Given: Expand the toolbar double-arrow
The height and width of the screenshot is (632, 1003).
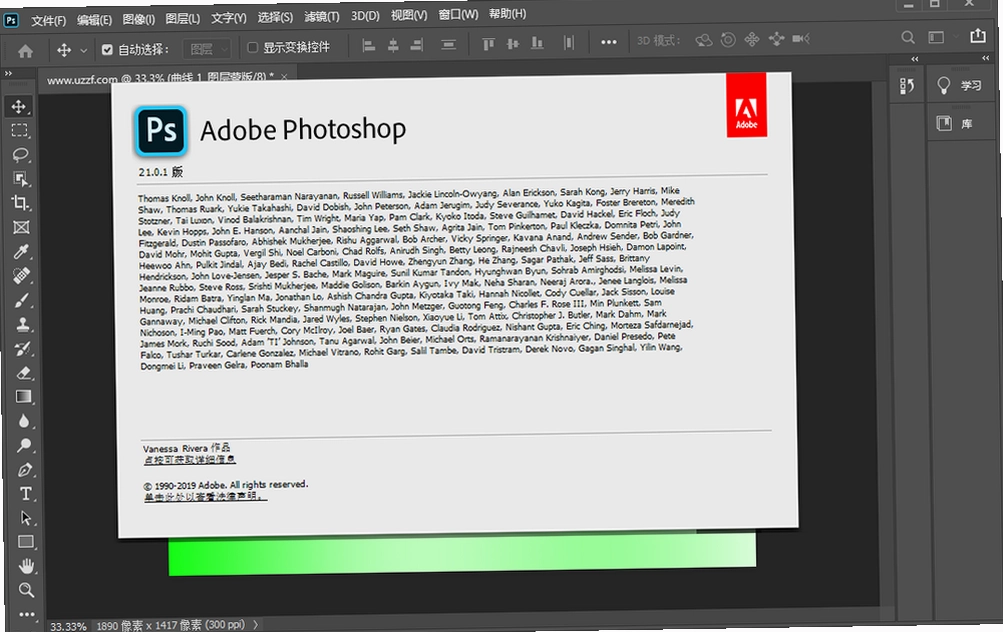Looking at the screenshot, I should pyautogui.click(x=8, y=74).
